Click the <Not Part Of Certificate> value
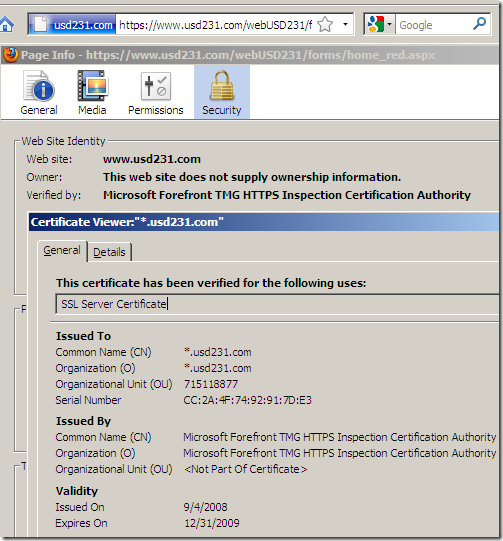Image resolution: width=503 pixels, height=541 pixels. point(245,469)
